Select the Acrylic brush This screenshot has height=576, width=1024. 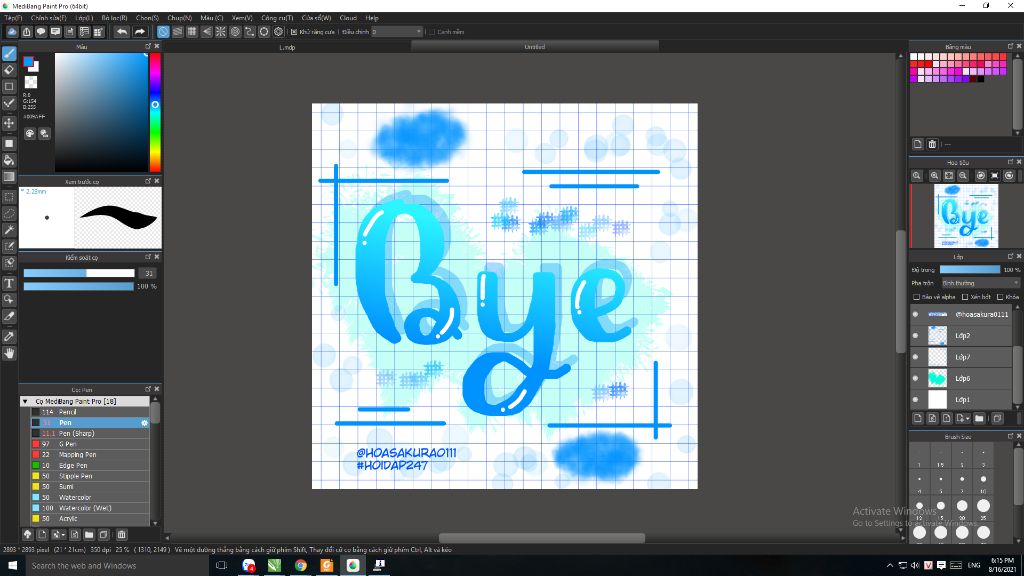pos(90,519)
